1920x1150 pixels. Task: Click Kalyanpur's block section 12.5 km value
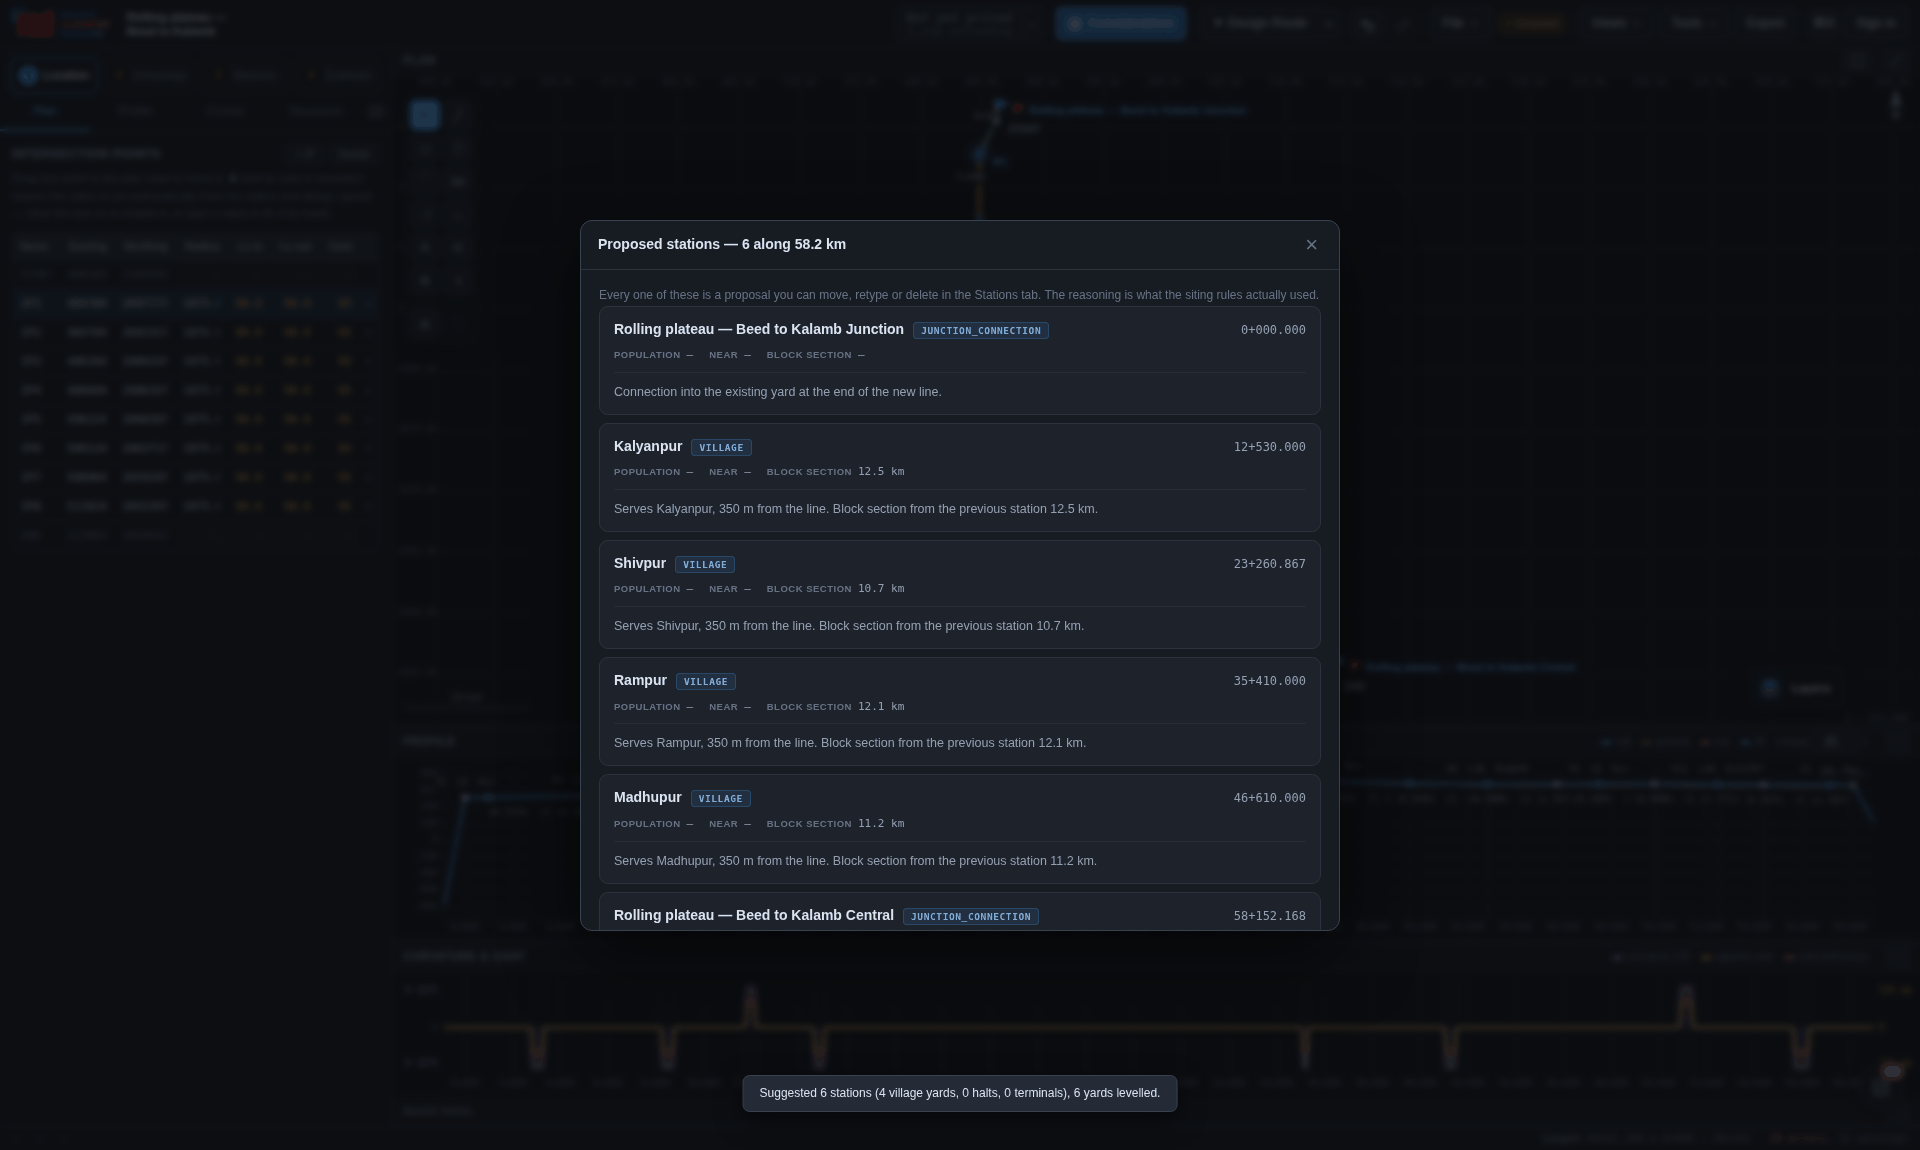pos(881,472)
